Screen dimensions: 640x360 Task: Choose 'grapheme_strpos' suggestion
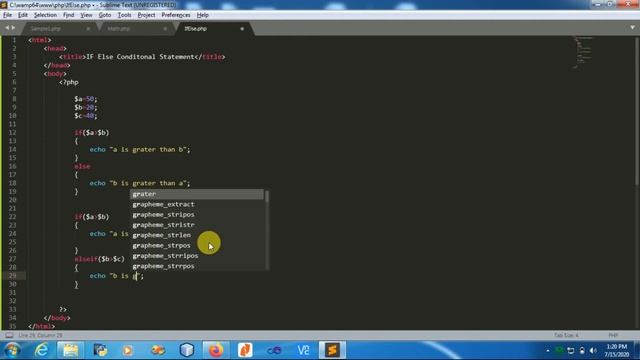[197, 245]
